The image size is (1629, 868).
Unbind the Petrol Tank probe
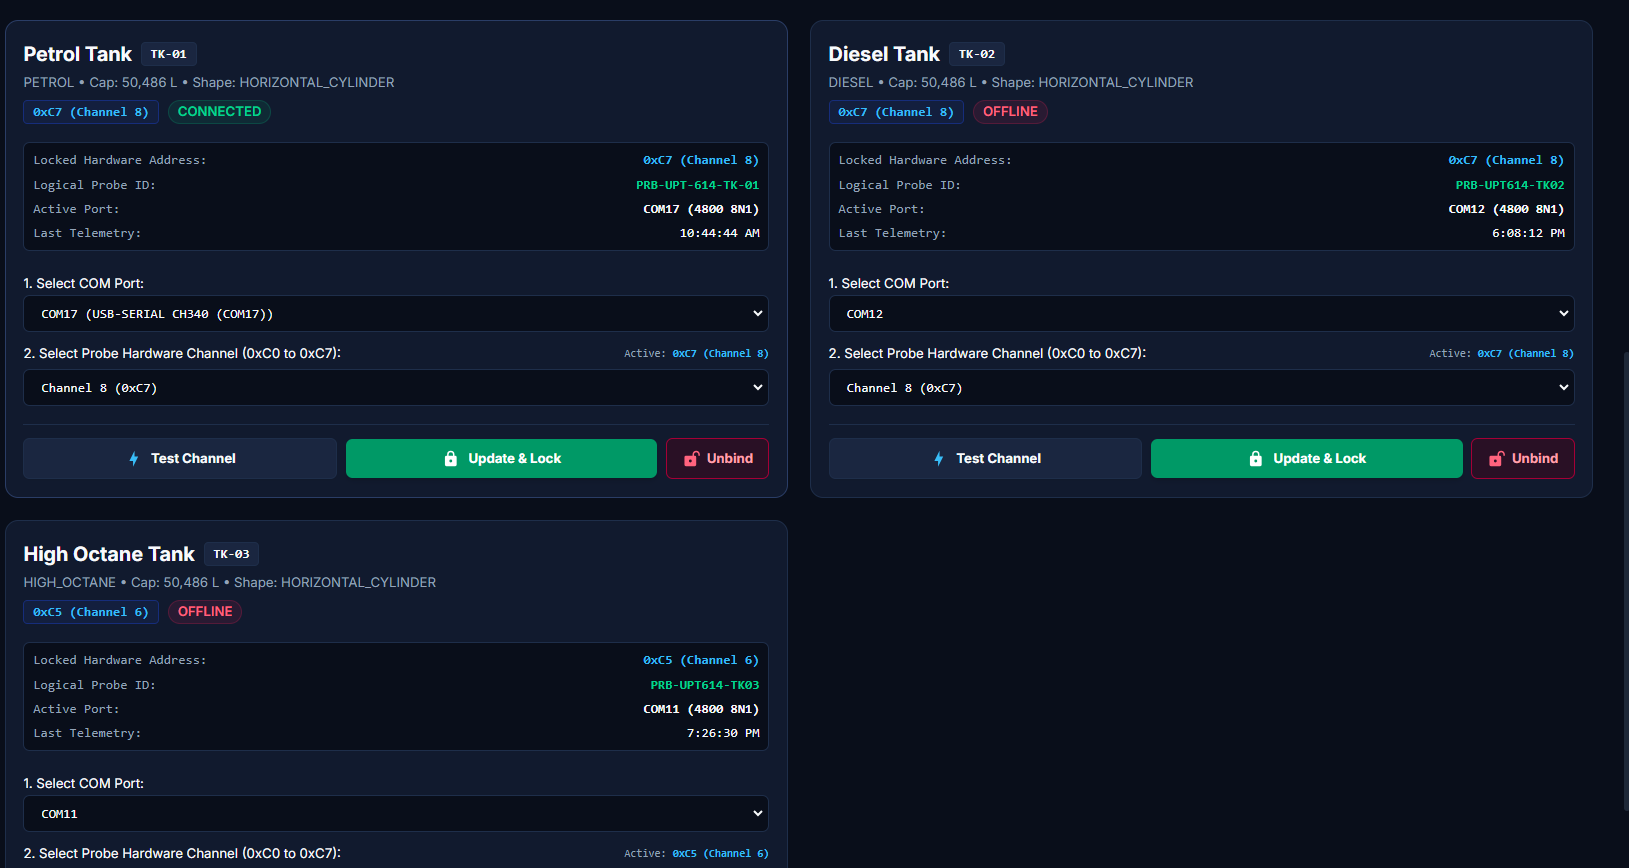[x=717, y=459]
